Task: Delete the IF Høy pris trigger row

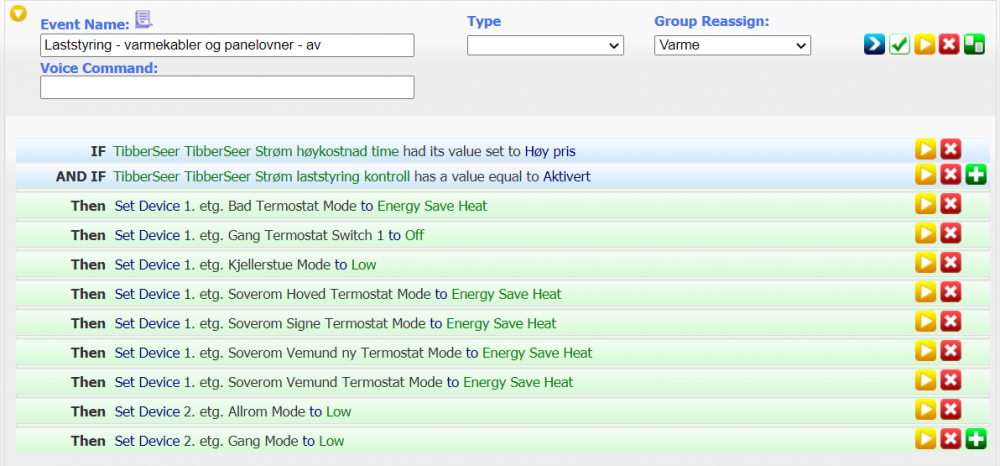Action: [951, 150]
